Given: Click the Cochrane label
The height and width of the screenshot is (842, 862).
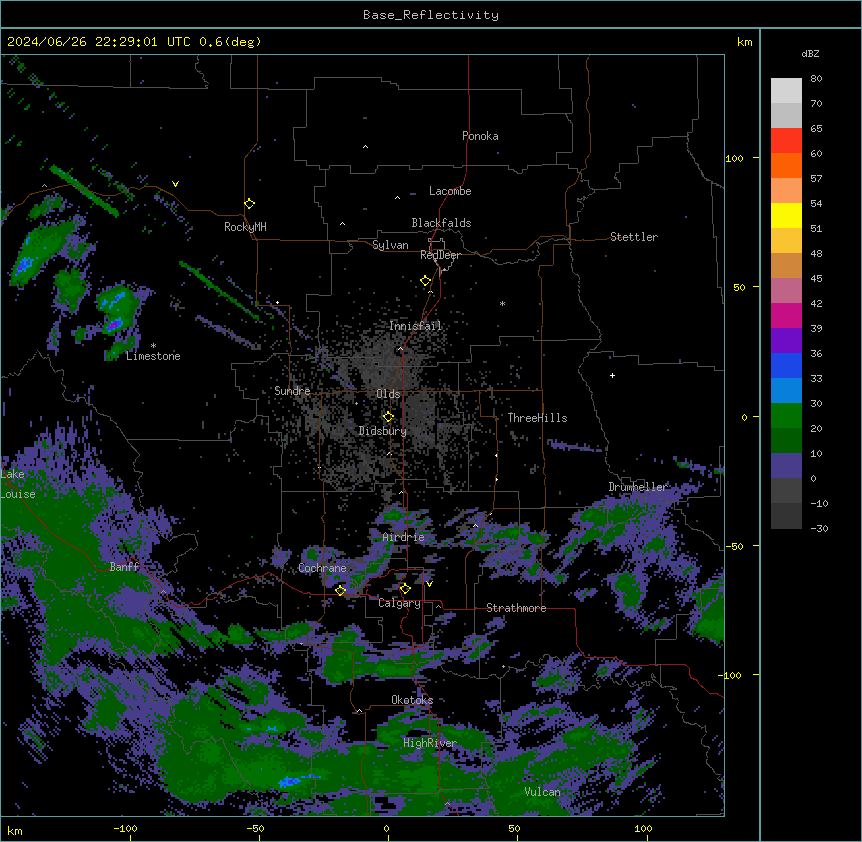Looking at the screenshot, I should pos(322,568).
